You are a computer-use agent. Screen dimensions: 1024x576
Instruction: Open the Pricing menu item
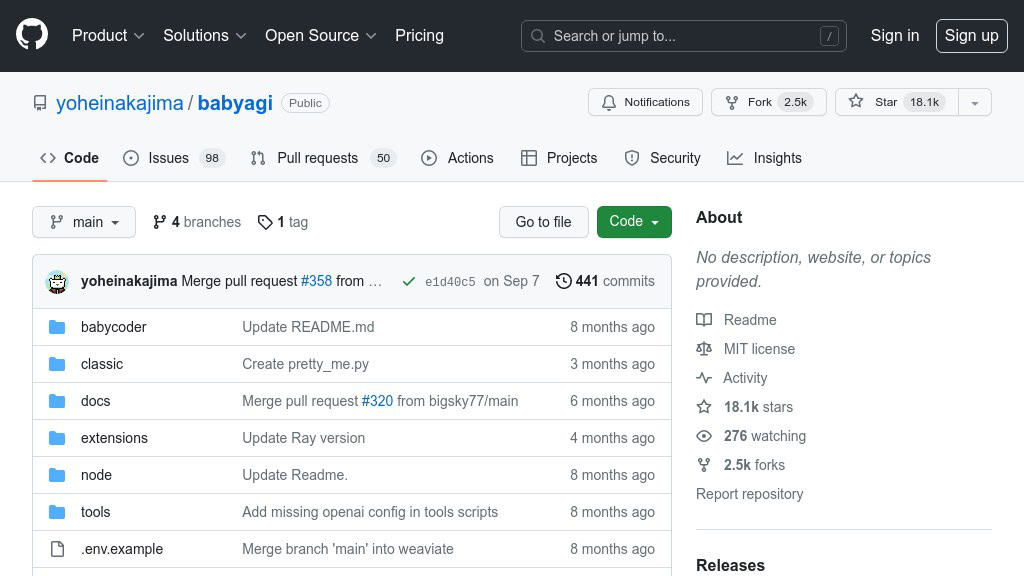pyautogui.click(x=419, y=35)
